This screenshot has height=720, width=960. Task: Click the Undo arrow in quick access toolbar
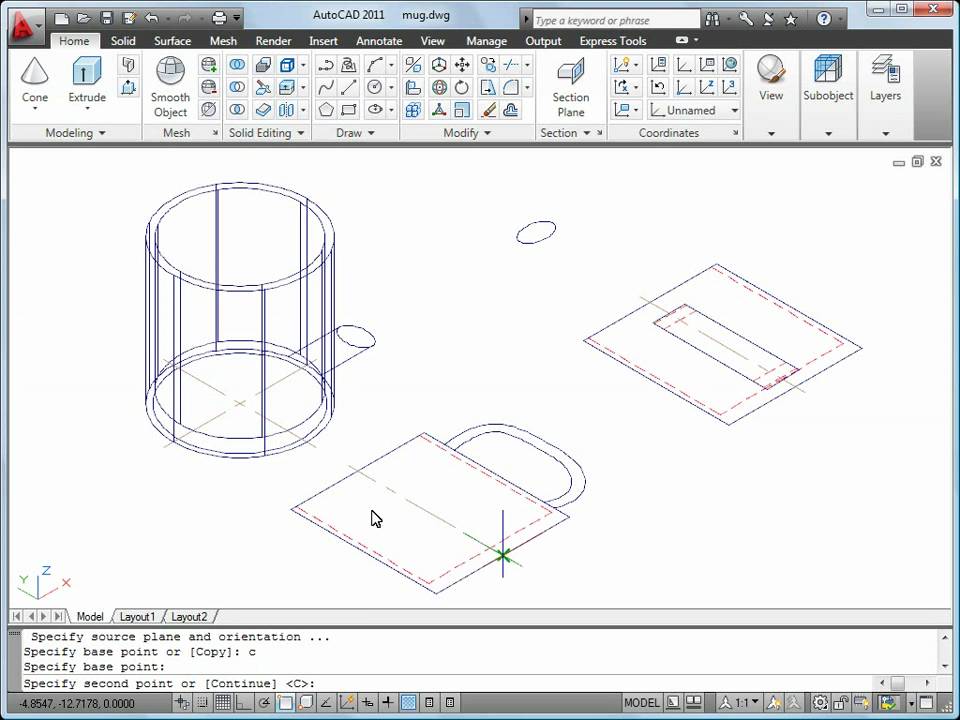click(x=151, y=18)
